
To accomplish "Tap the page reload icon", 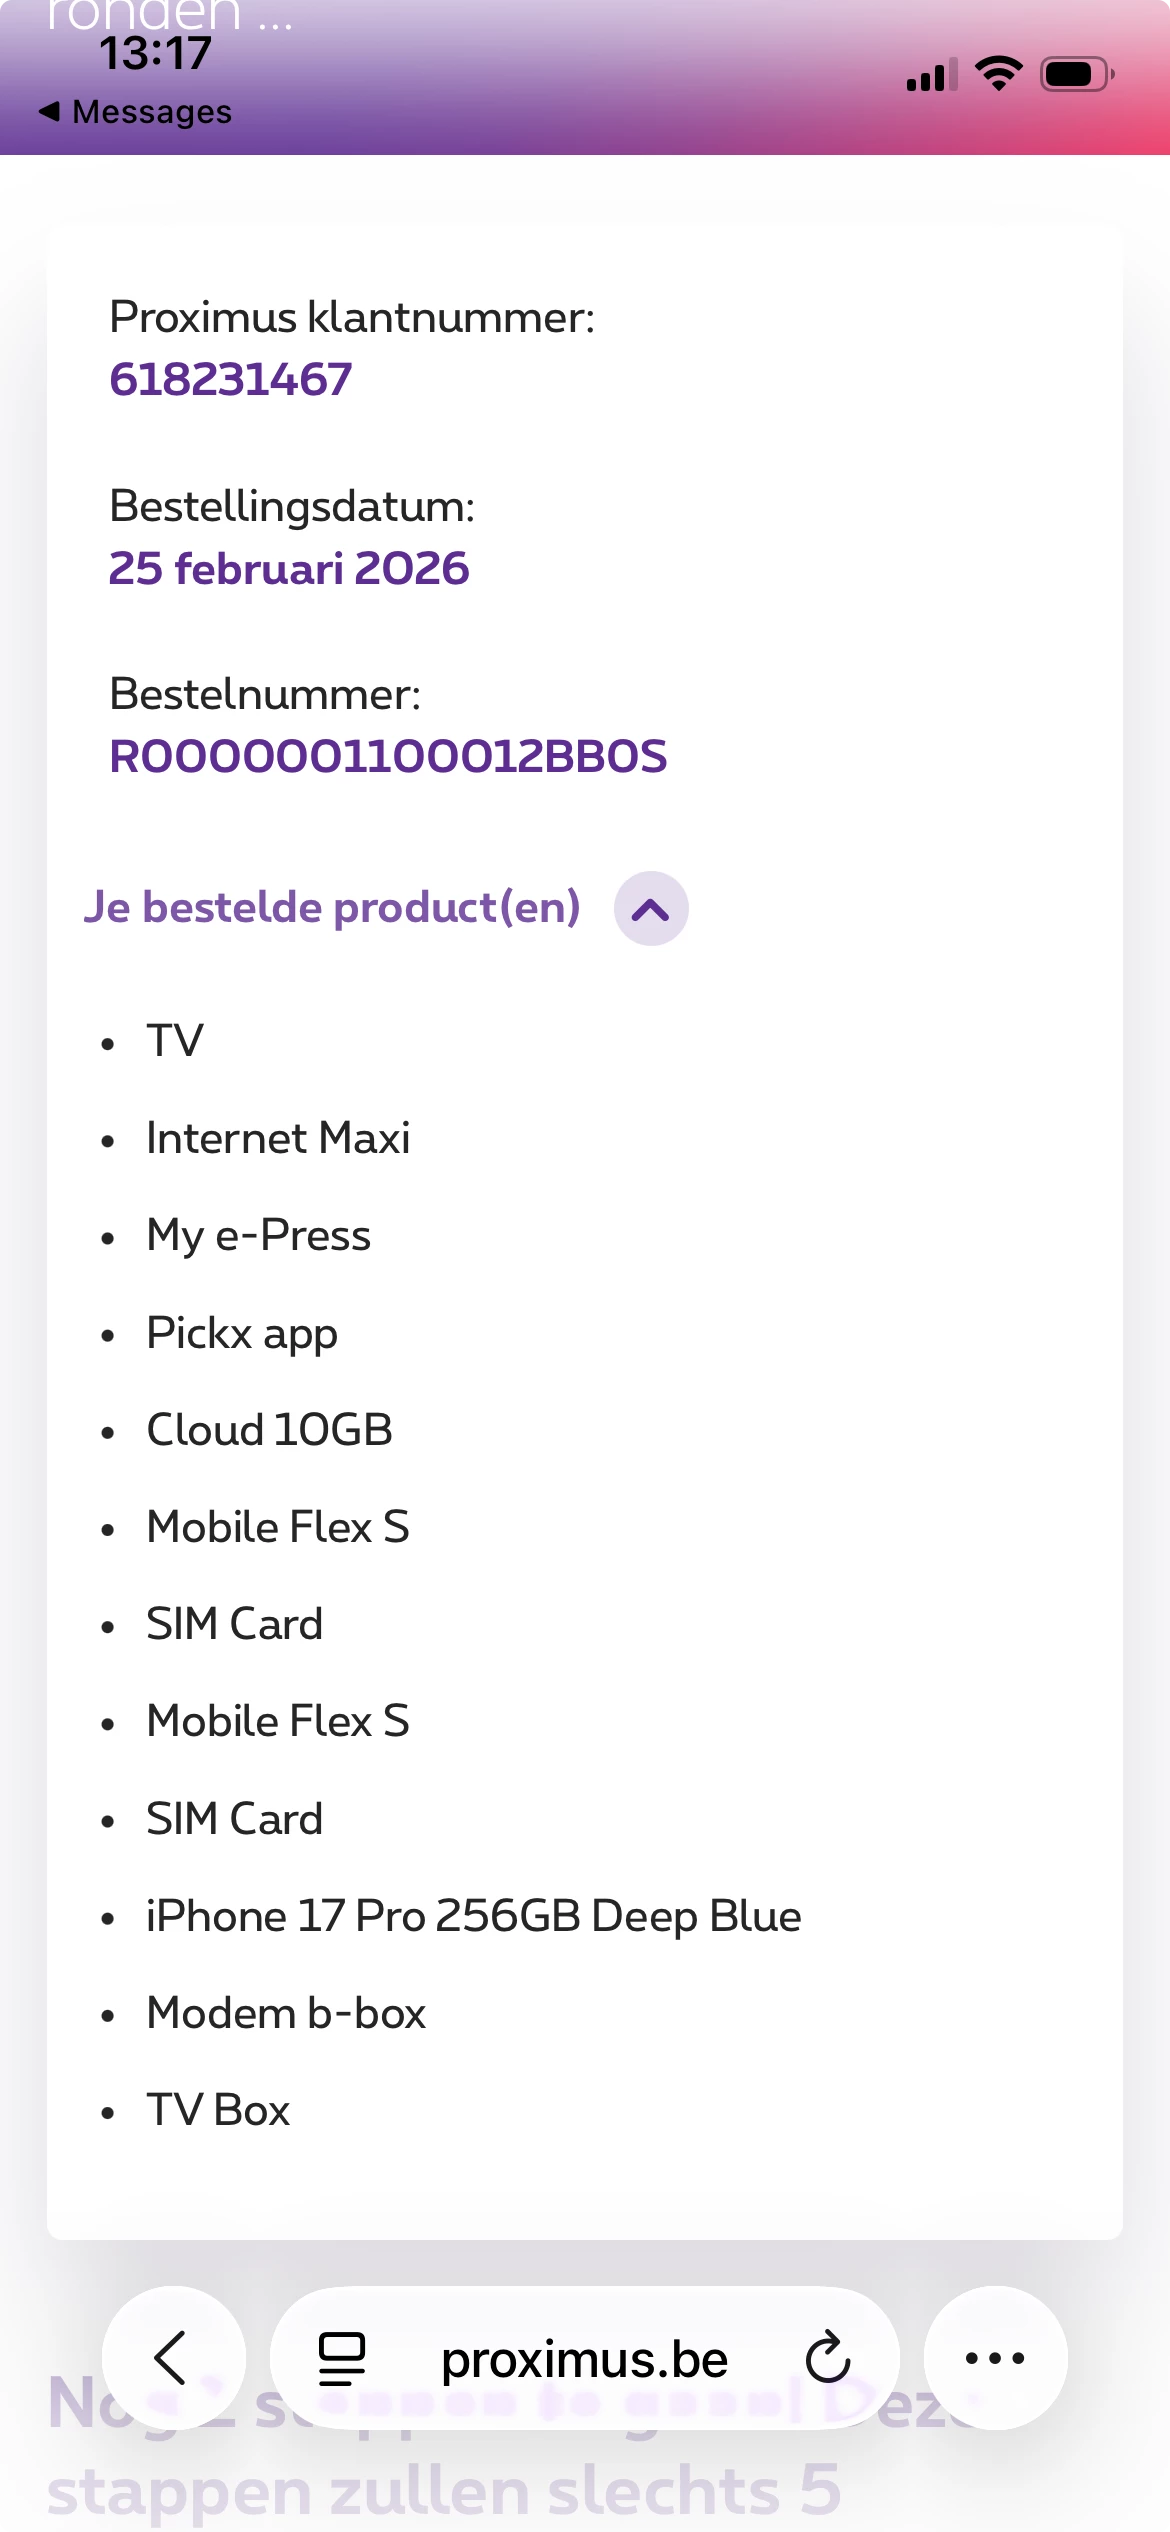I will click(827, 2357).
